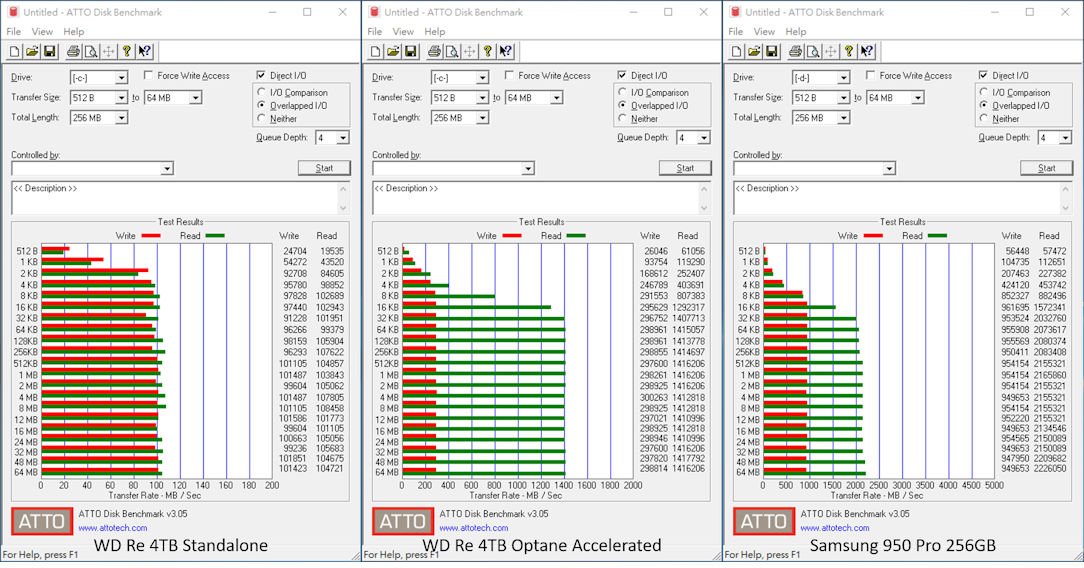Open the Help menu in the right window
The image size is (1084, 568).
tap(796, 32)
